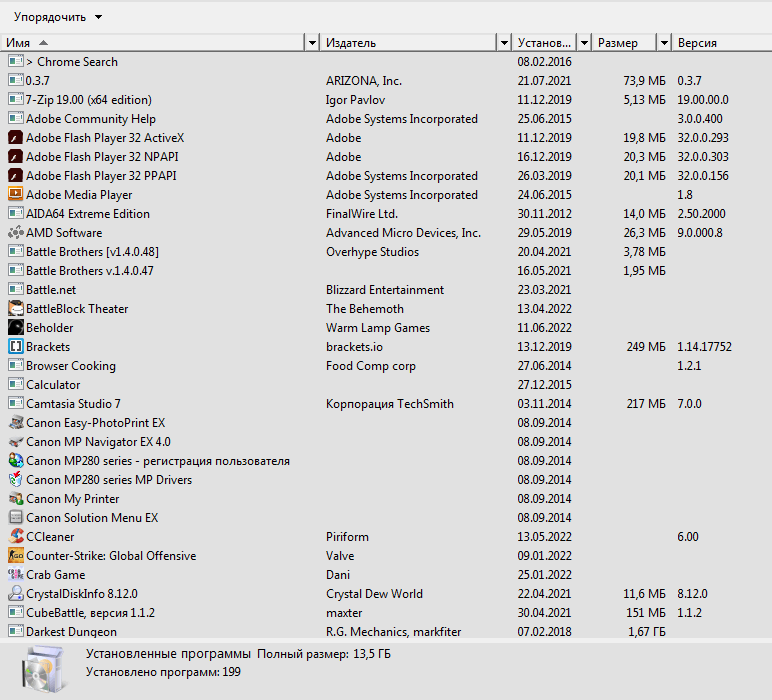Click publisher Blizzard Entertainment
772x700 pixels.
tap(385, 290)
